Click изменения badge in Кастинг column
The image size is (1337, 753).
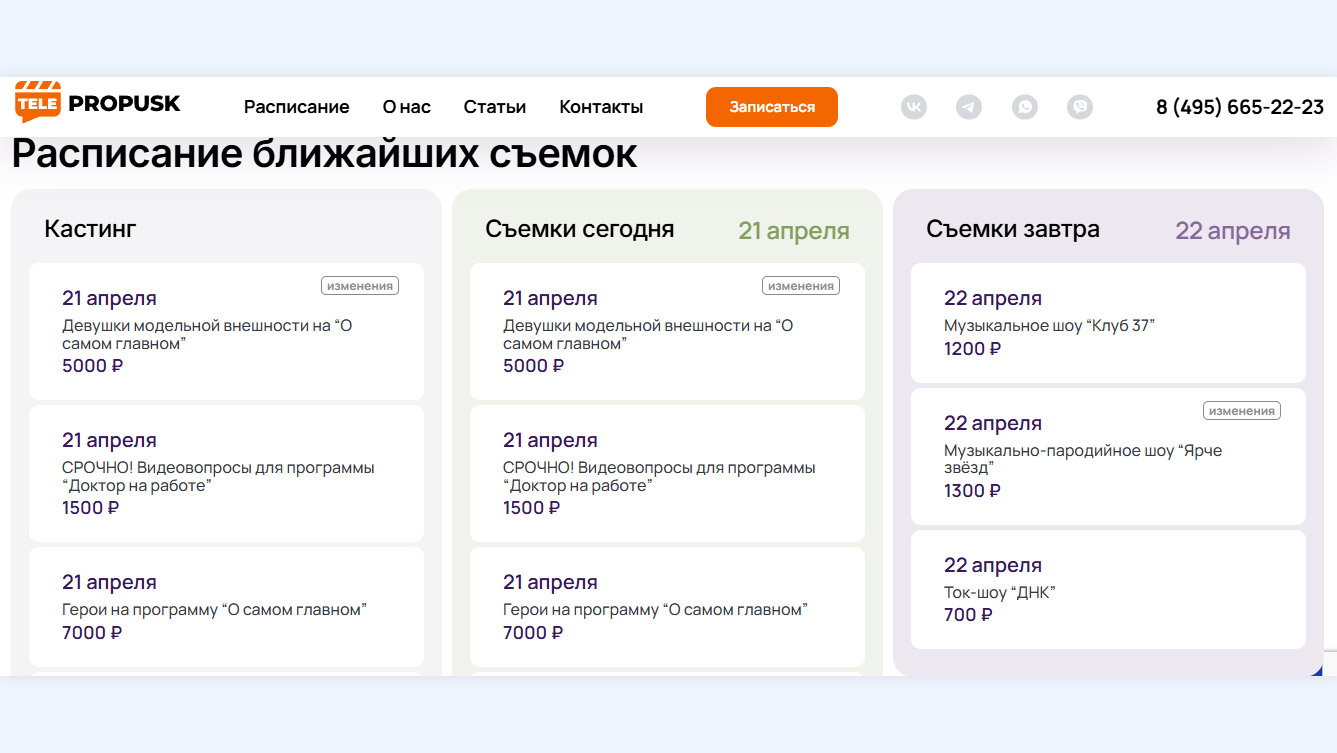360,286
